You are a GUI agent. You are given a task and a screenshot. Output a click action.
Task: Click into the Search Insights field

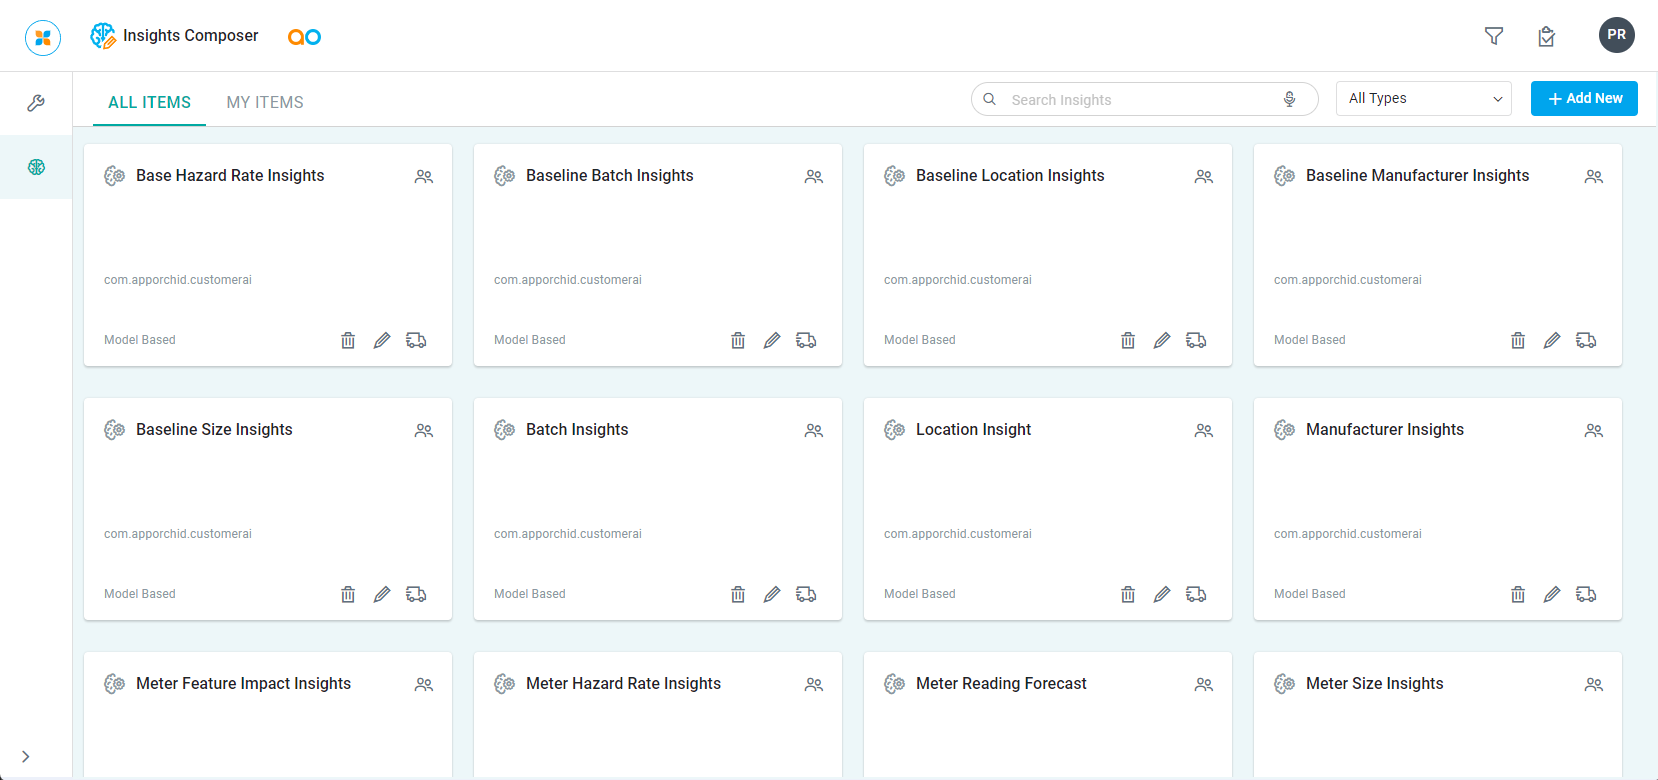pyautogui.click(x=1140, y=100)
